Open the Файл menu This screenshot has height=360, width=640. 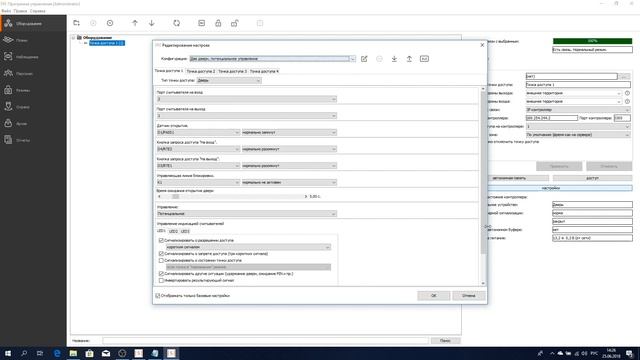click(x=6, y=11)
